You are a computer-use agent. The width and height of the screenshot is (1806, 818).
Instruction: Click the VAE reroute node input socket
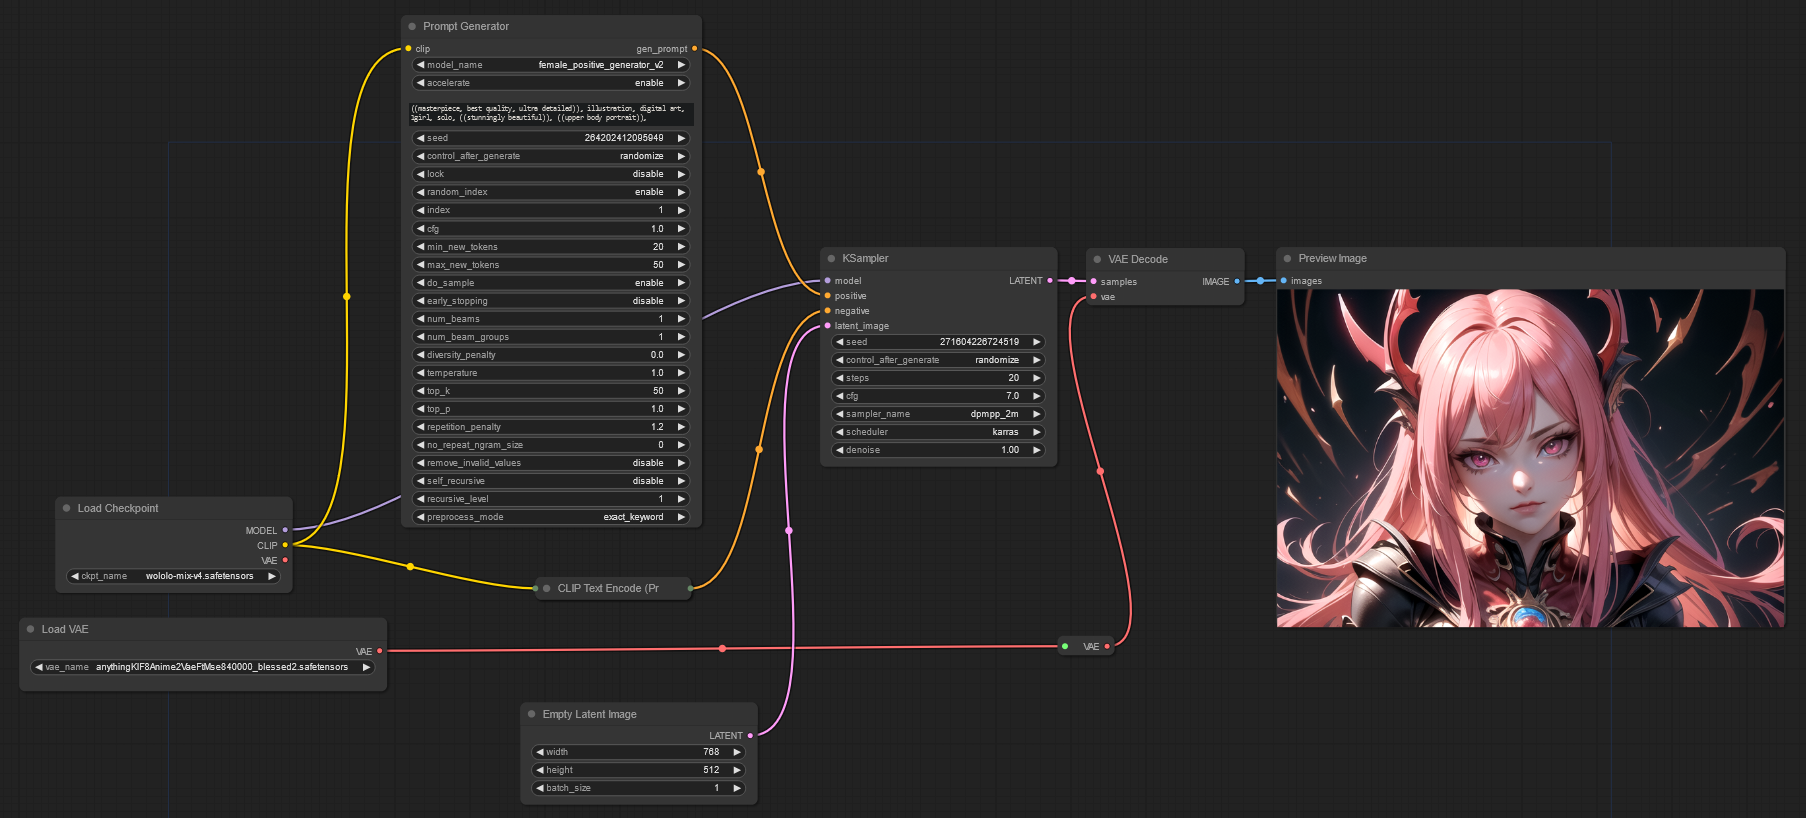pyautogui.click(x=1065, y=646)
